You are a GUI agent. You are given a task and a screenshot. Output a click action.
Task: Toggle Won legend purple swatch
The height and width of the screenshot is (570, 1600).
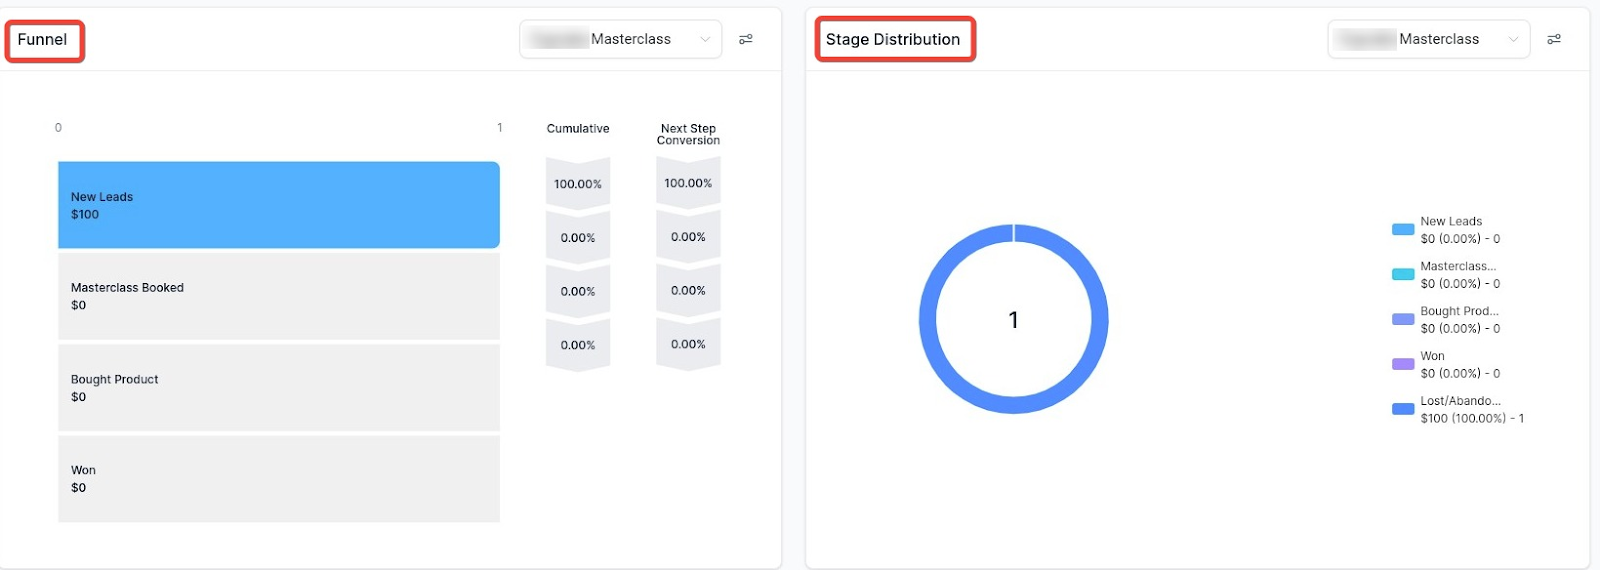coord(1403,364)
